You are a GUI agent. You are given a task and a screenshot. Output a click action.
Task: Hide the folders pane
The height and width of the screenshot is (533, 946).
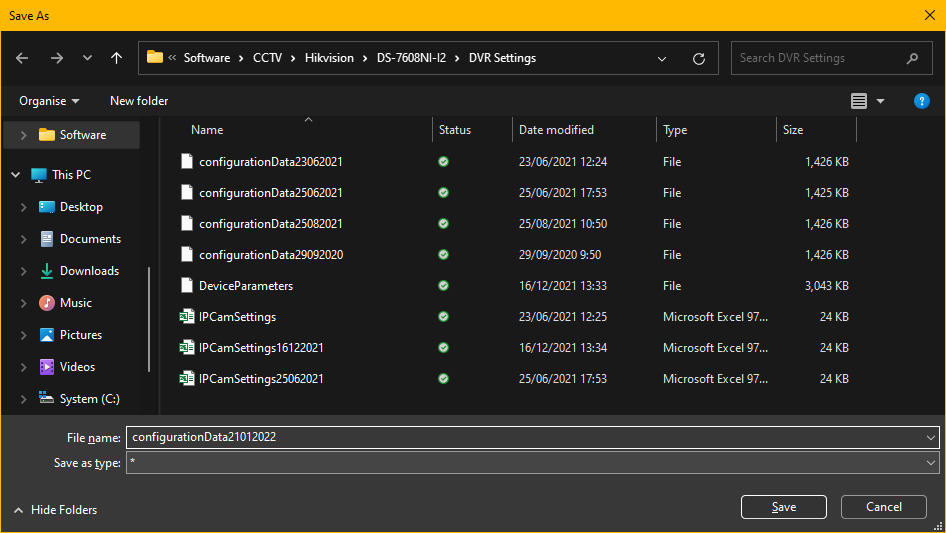(x=56, y=510)
